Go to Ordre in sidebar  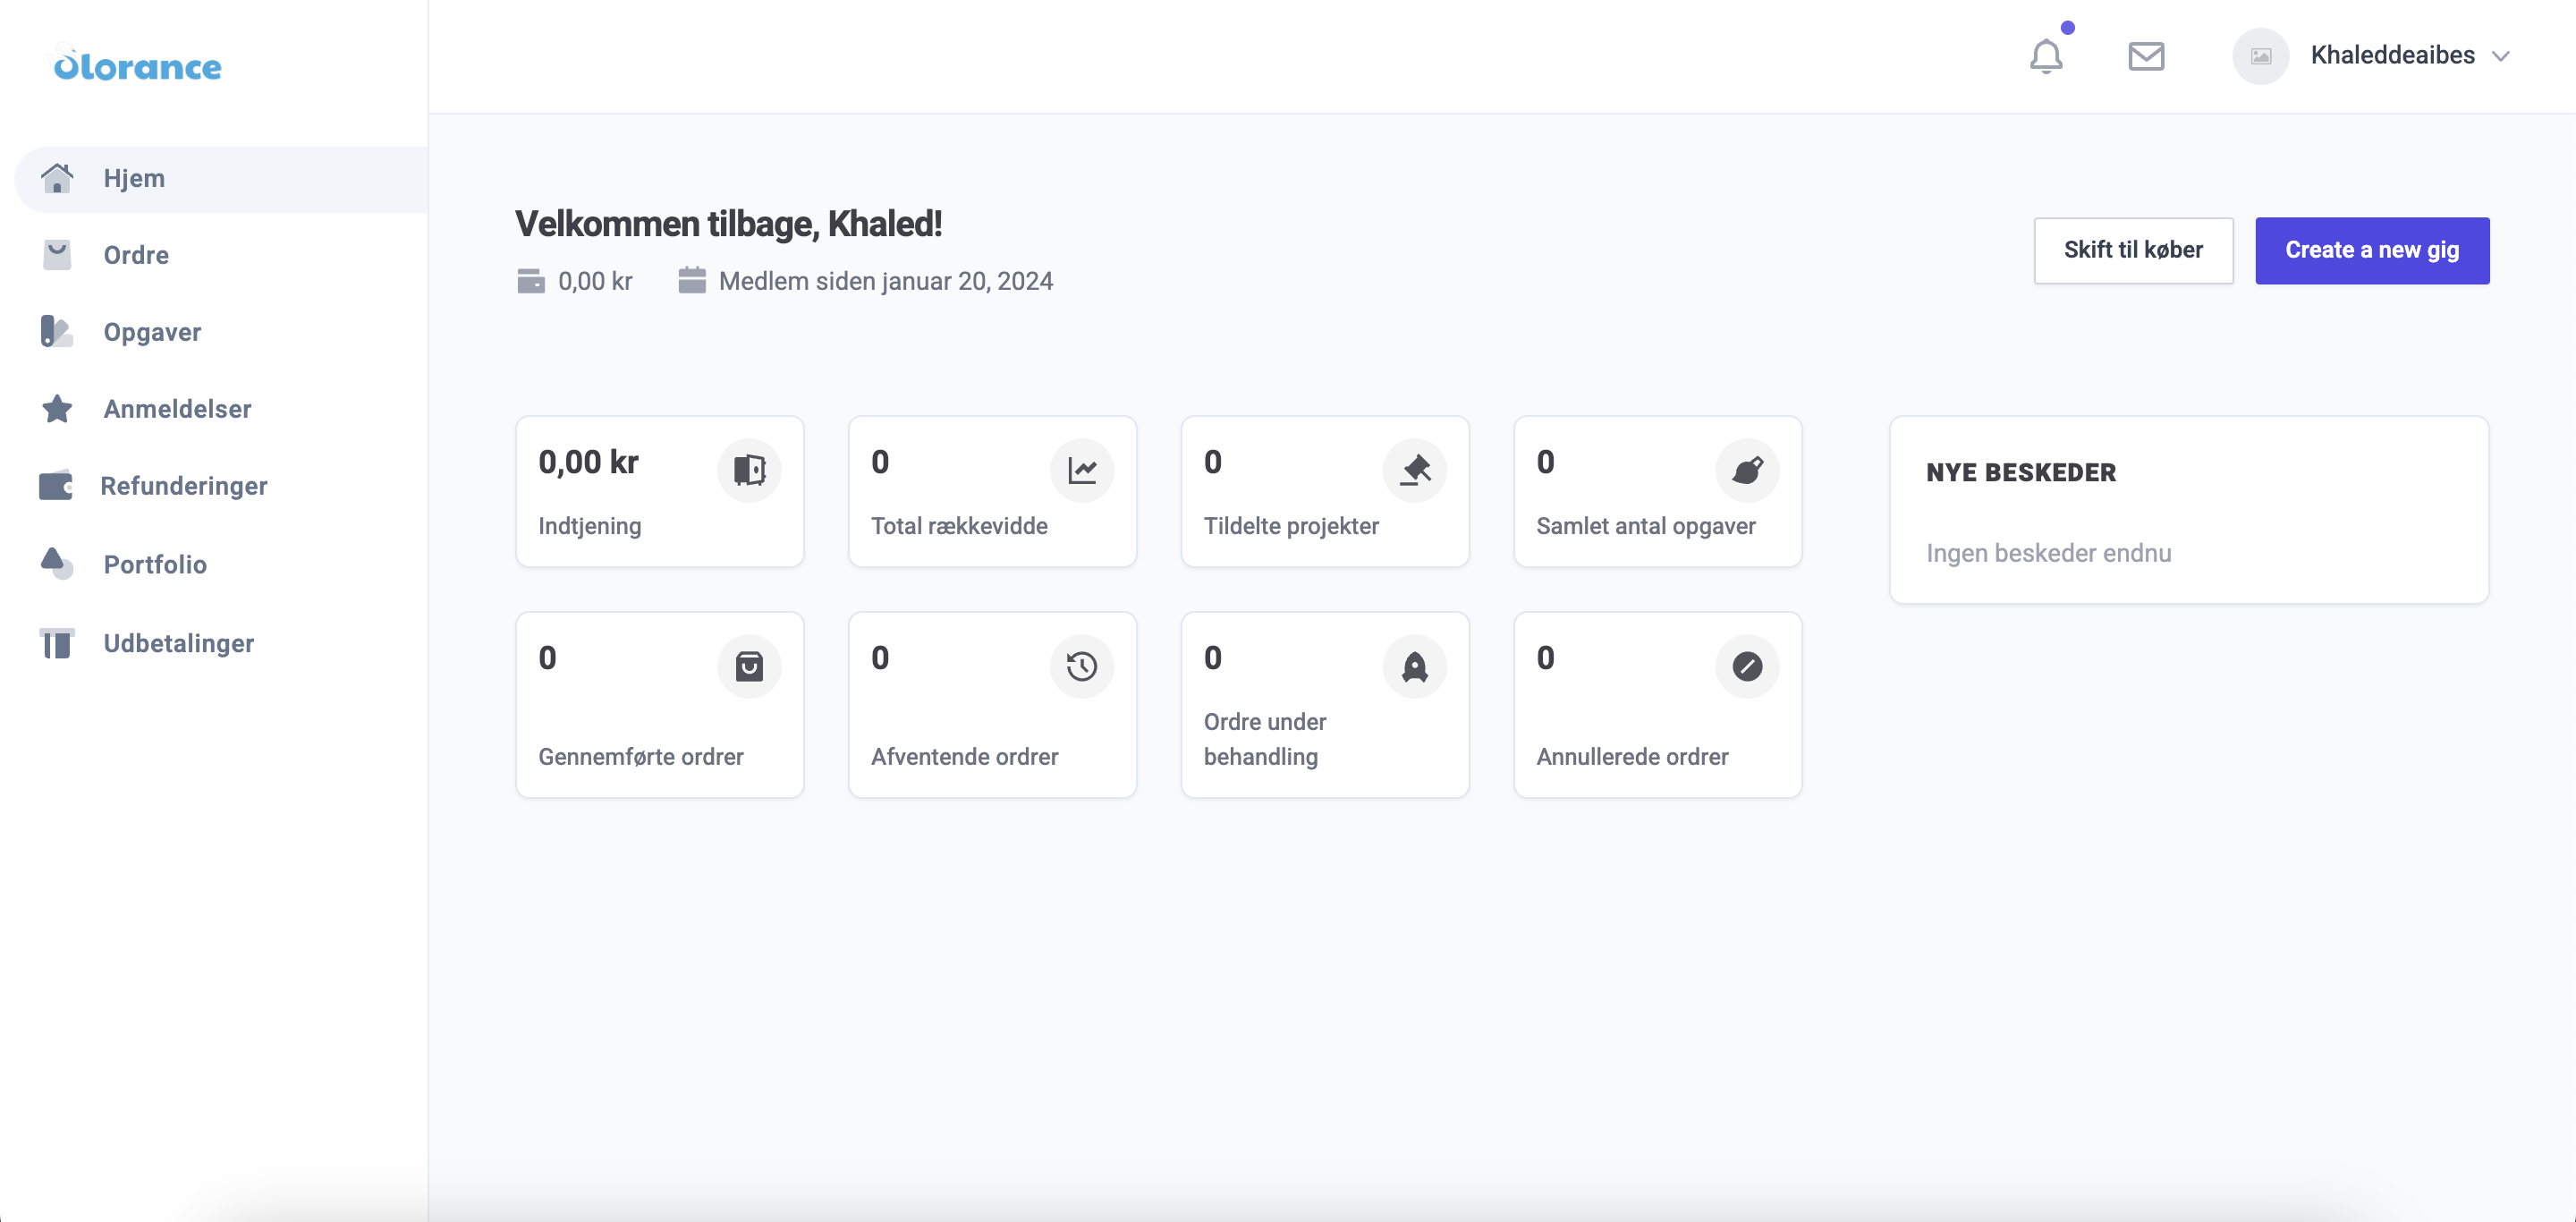coord(136,255)
